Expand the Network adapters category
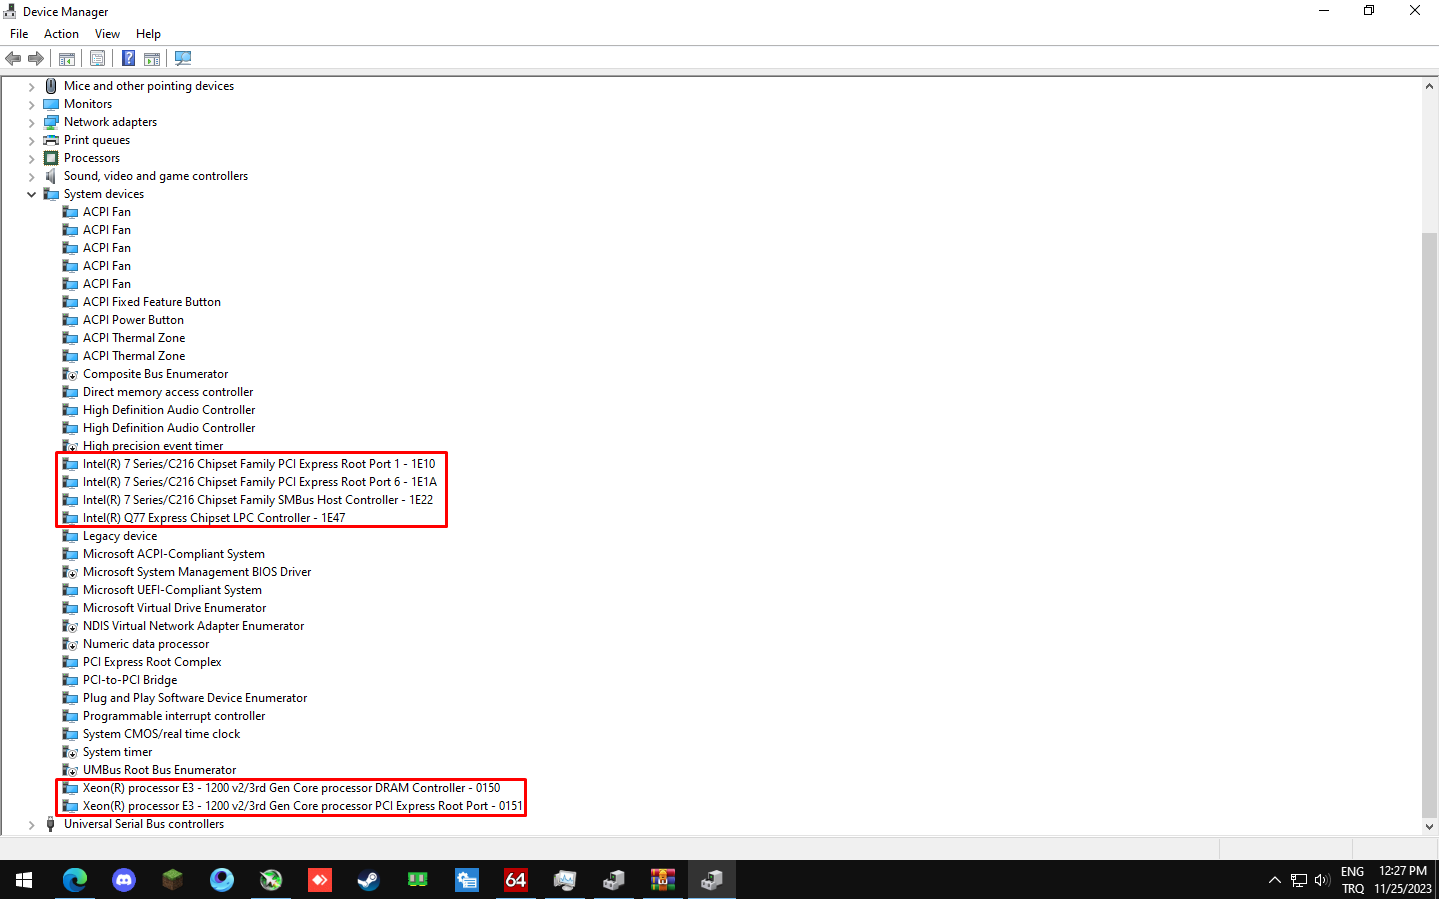The image size is (1439, 899). [32, 123]
